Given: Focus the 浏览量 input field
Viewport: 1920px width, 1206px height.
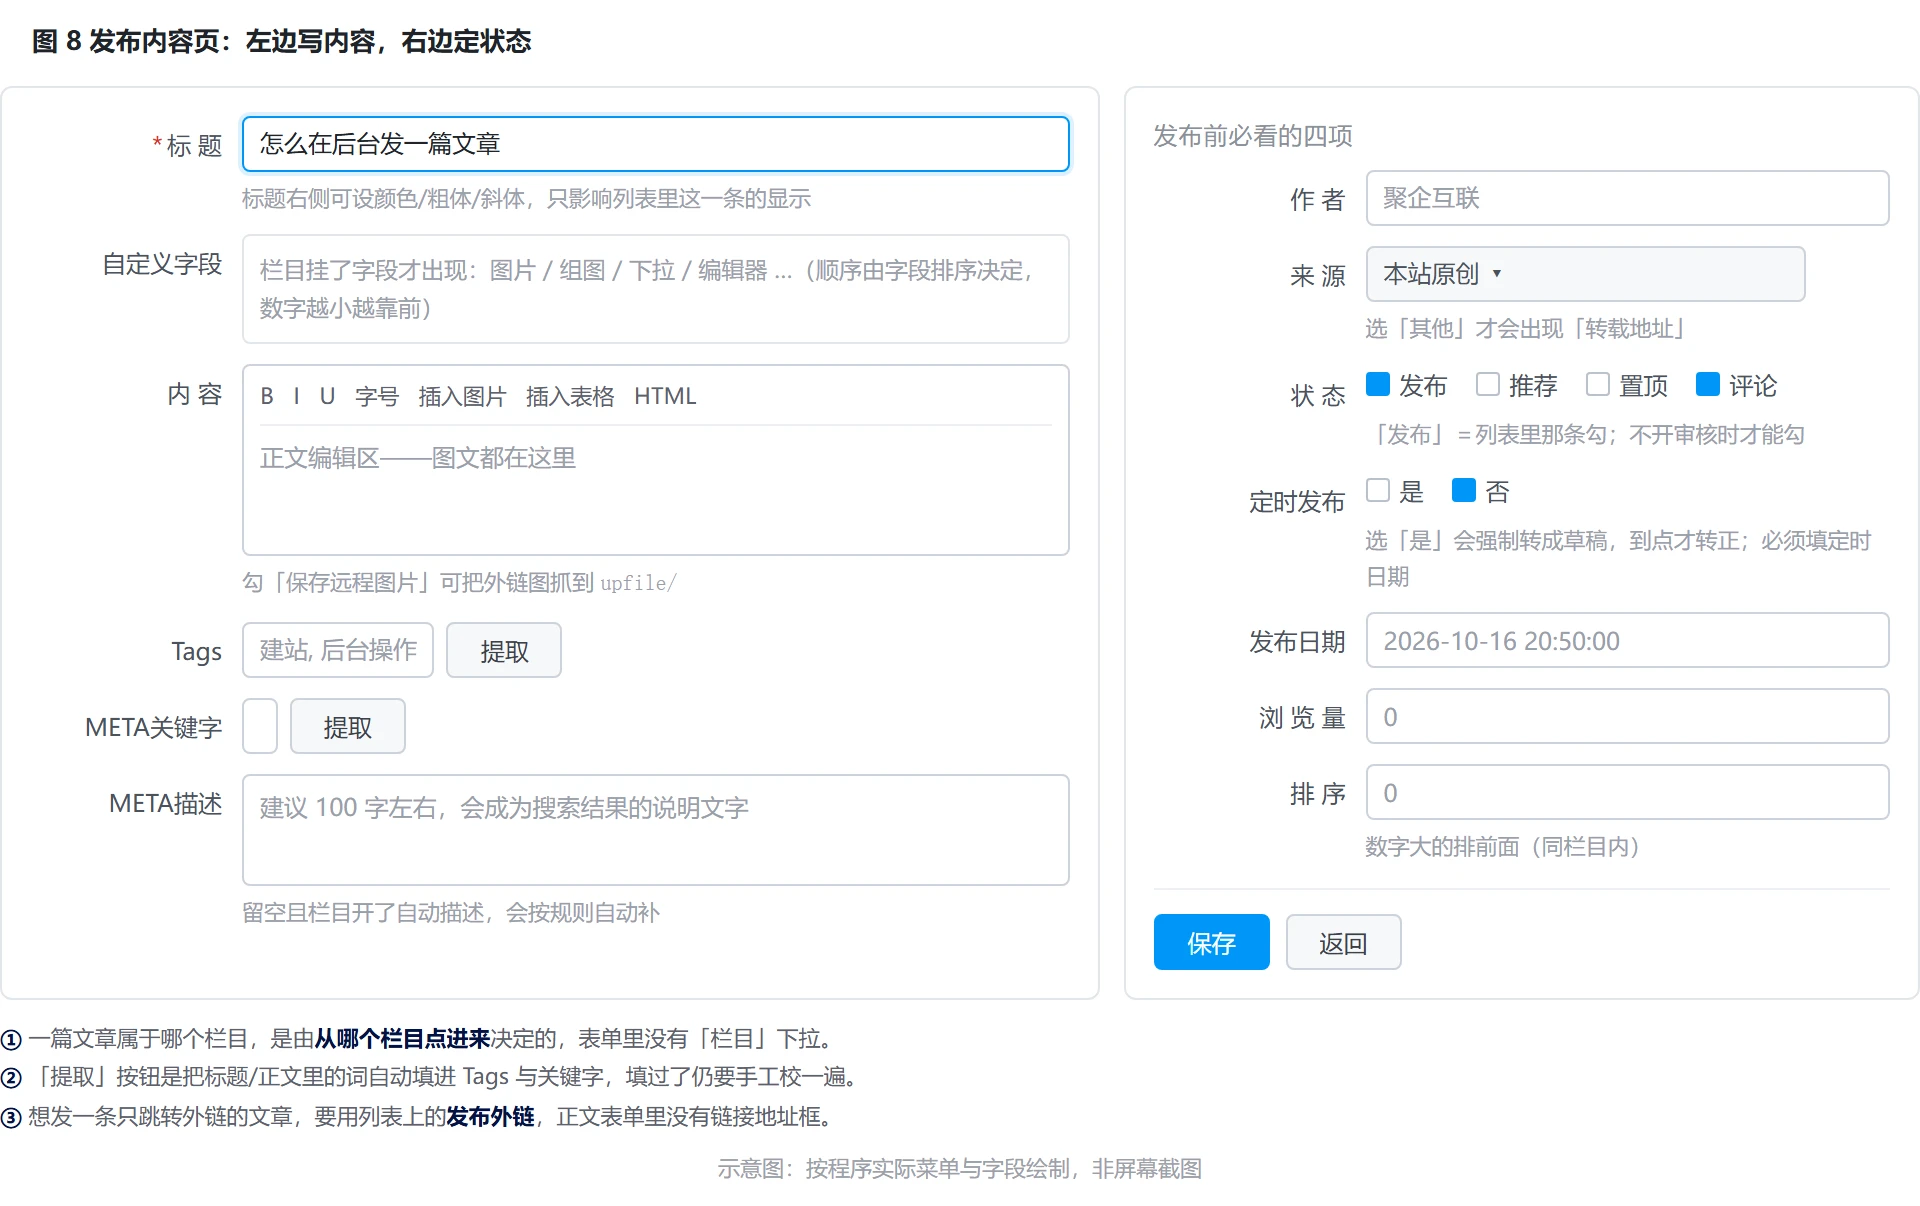Looking at the screenshot, I should point(1627,716).
